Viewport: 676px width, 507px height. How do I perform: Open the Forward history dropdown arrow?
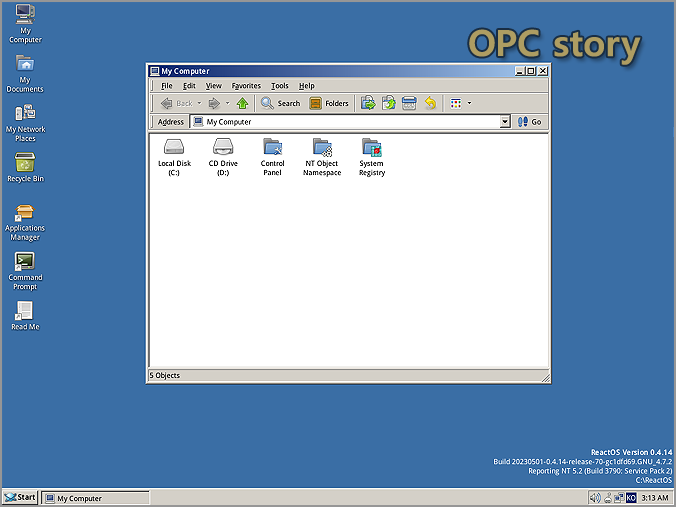pos(227,103)
